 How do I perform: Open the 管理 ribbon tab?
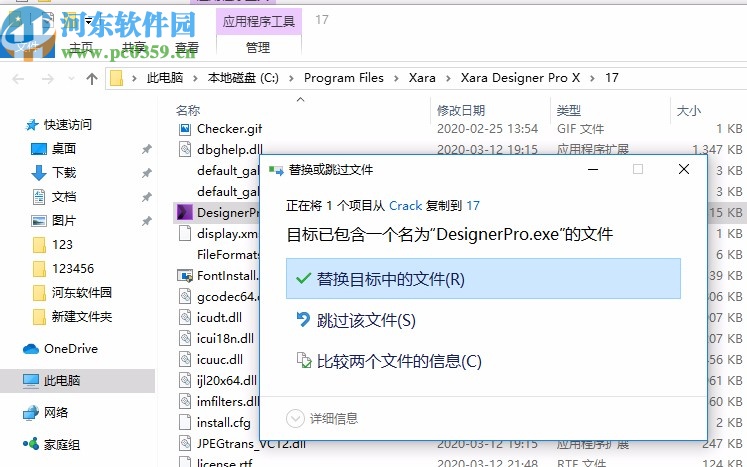click(x=258, y=47)
